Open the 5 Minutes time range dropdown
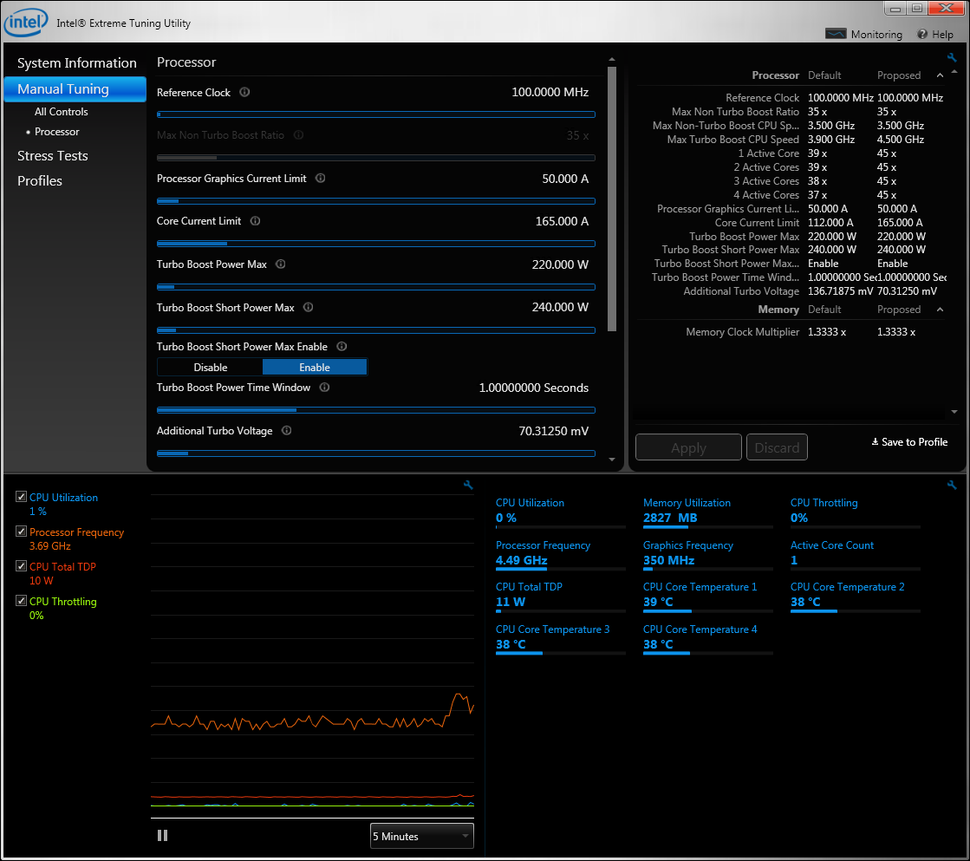The image size is (970, 861). point(421,836)
